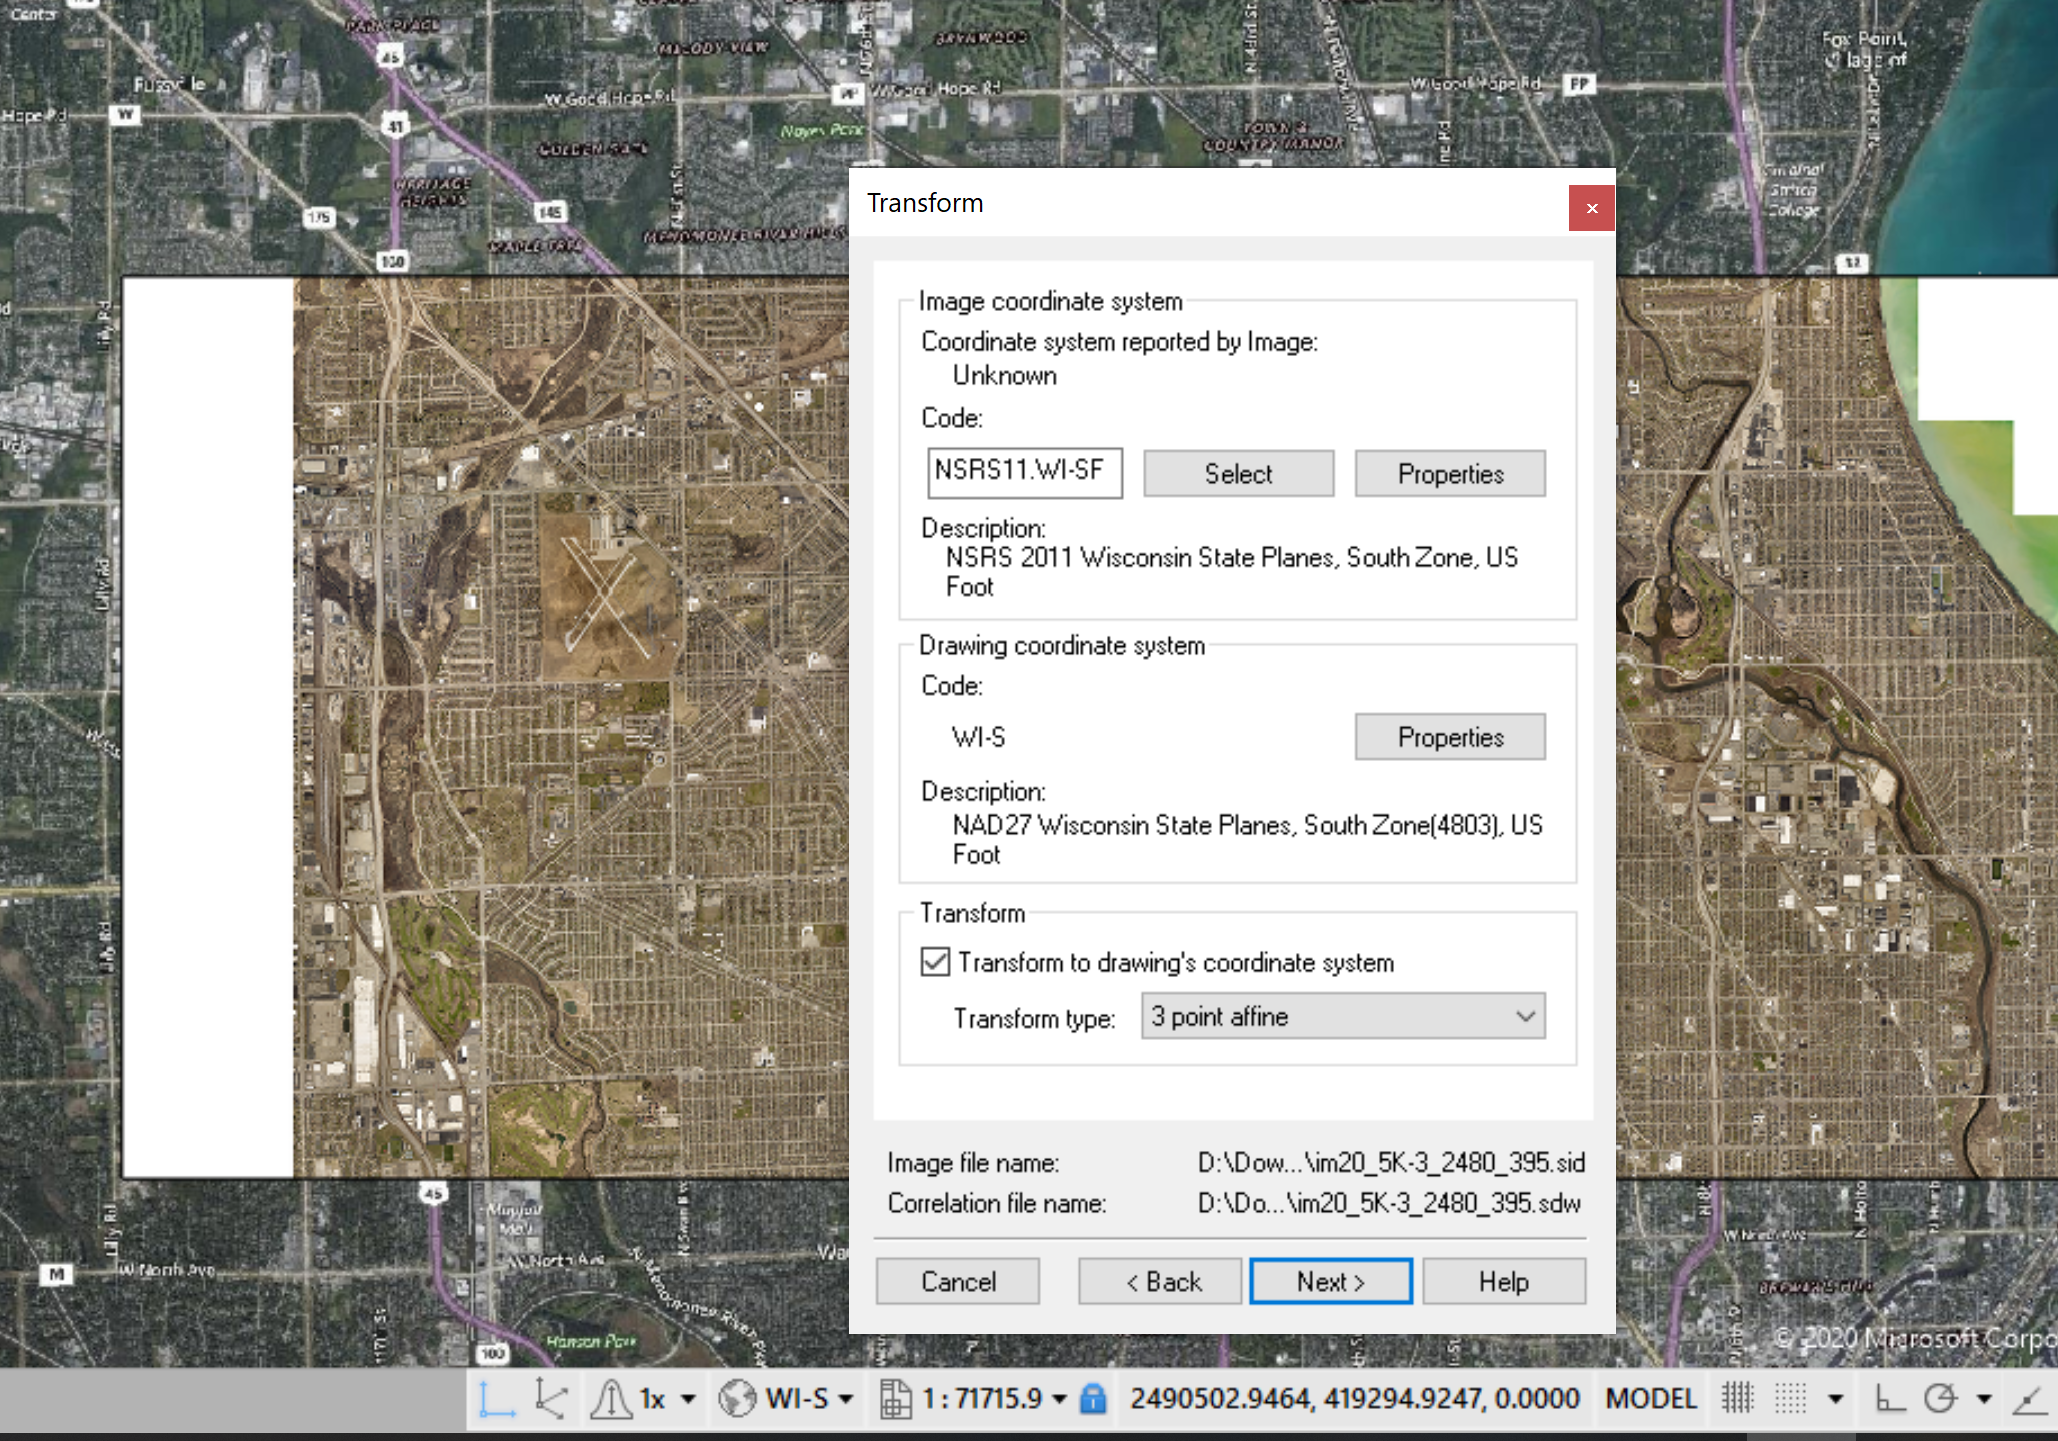Click the annotation scale 1x icon
2058x1441 pixels.
650,1399
